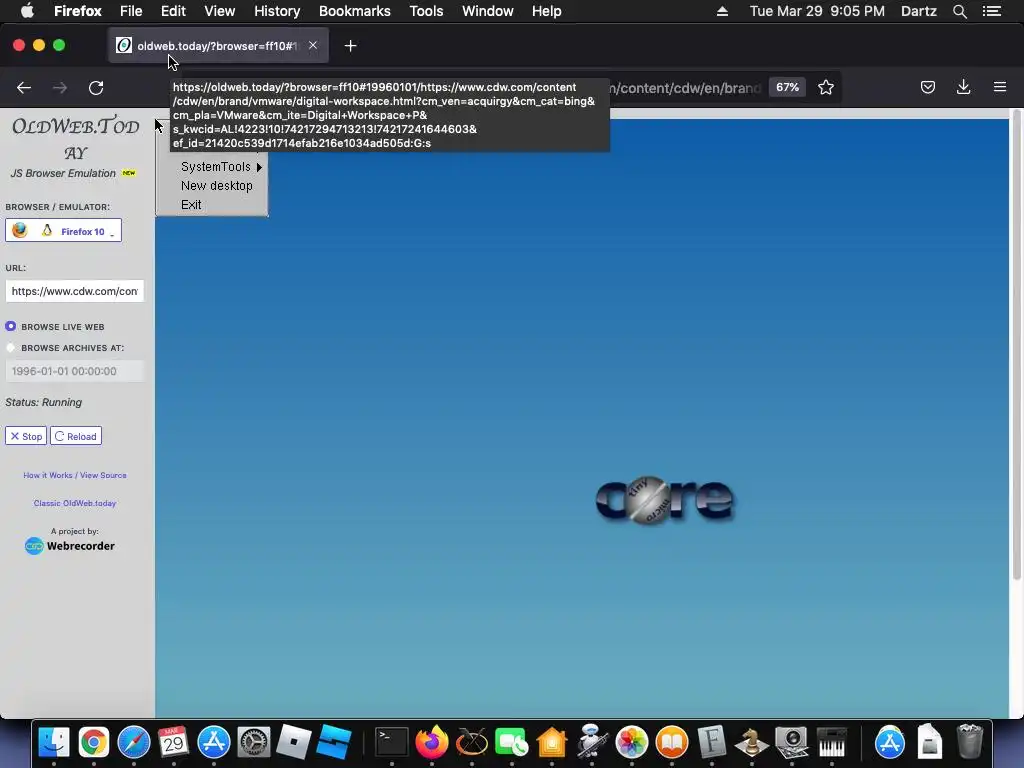Open the Tools menu
1024x768 pixels.
click(426, 11)
